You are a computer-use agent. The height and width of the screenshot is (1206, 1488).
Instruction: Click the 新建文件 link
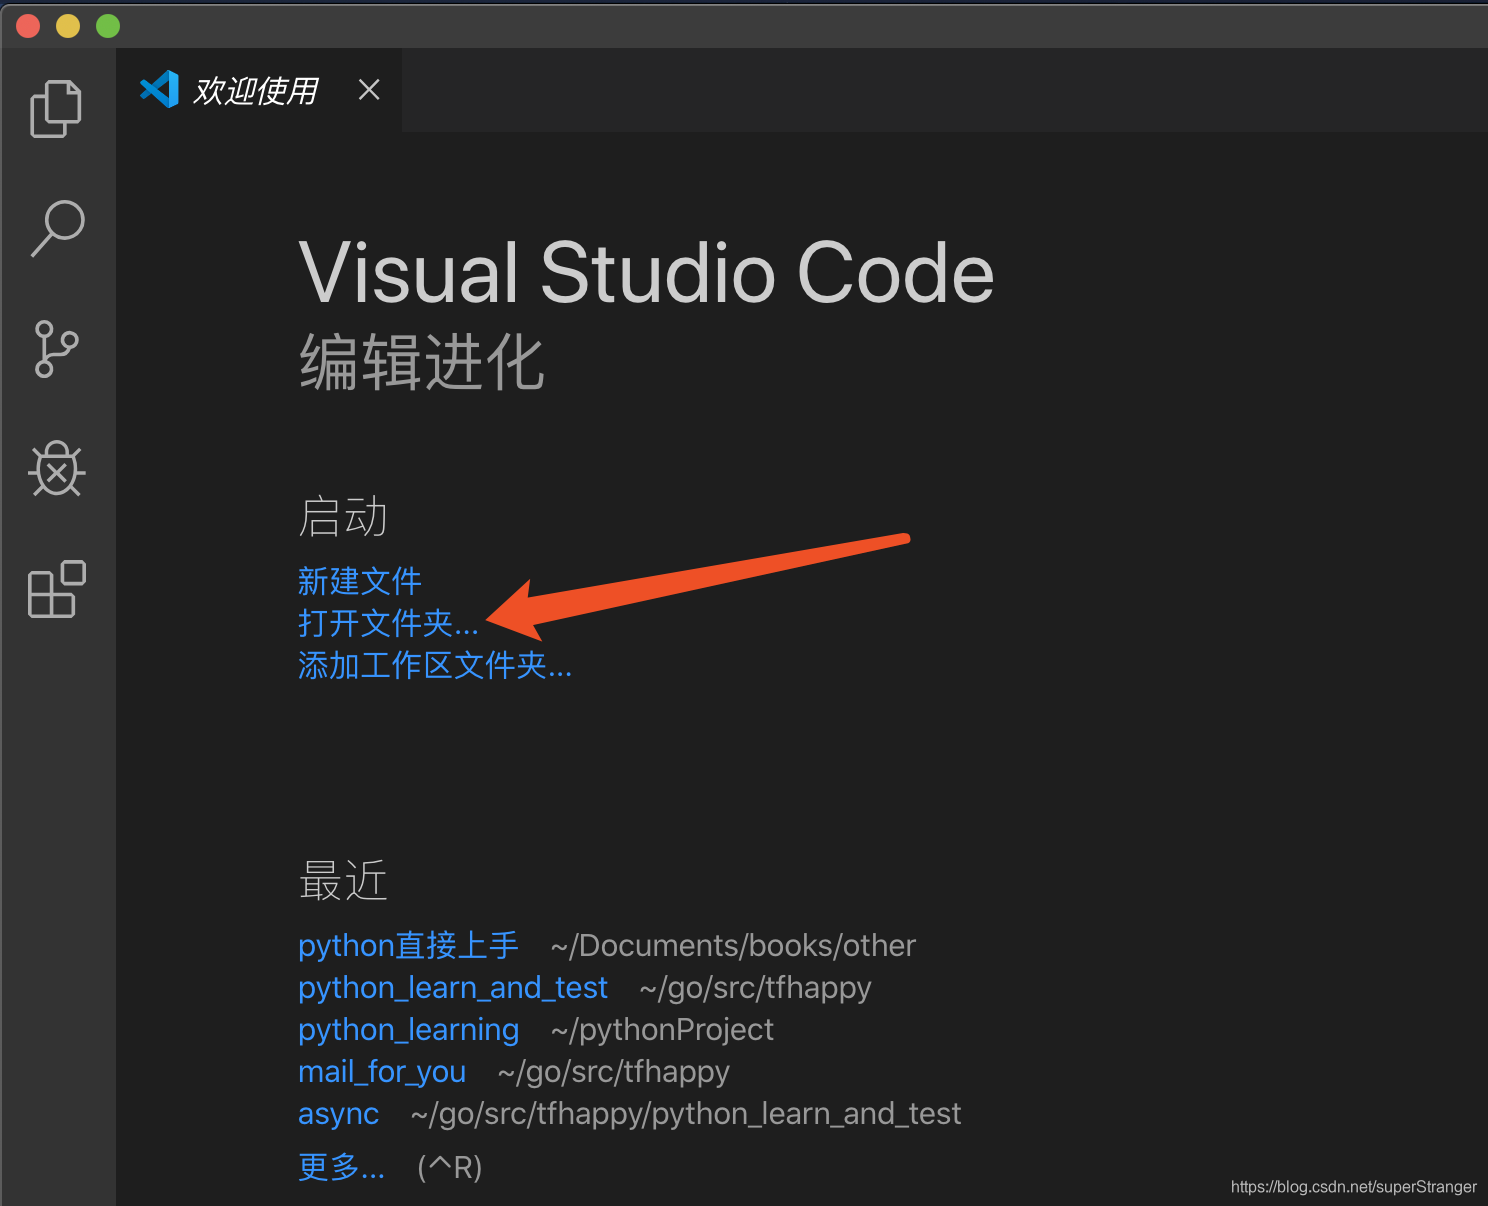[360, 581]
